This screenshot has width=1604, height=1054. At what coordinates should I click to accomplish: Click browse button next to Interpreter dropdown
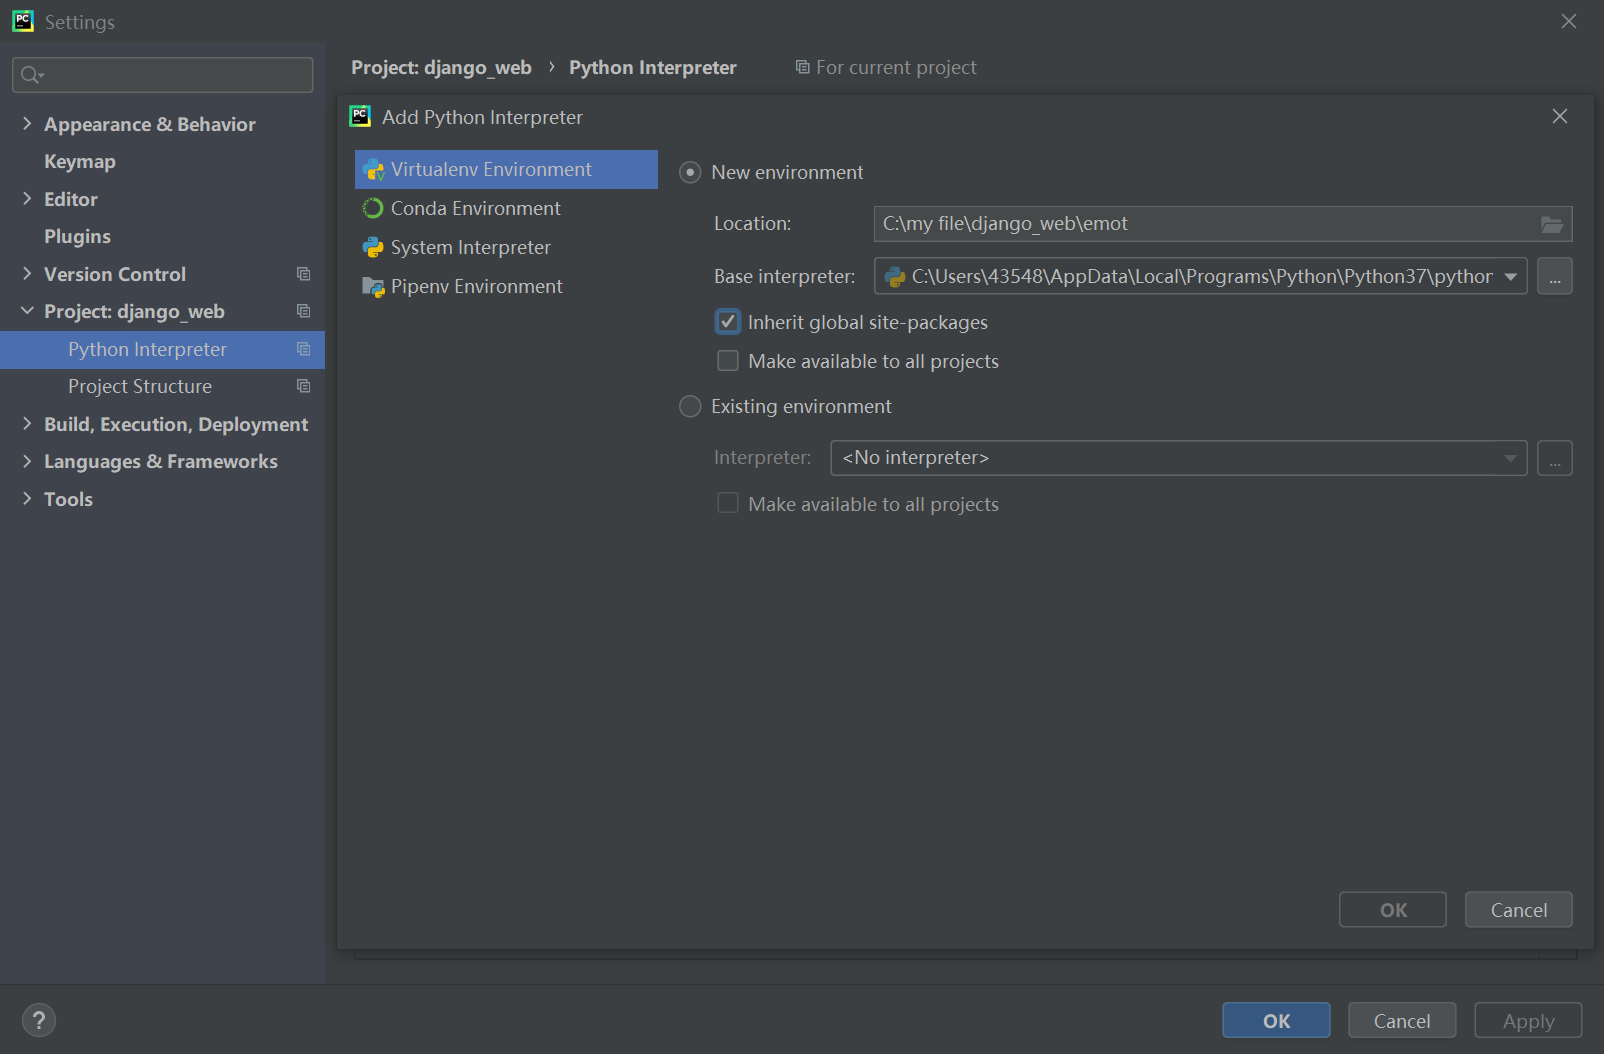[x=1555, y=458]
